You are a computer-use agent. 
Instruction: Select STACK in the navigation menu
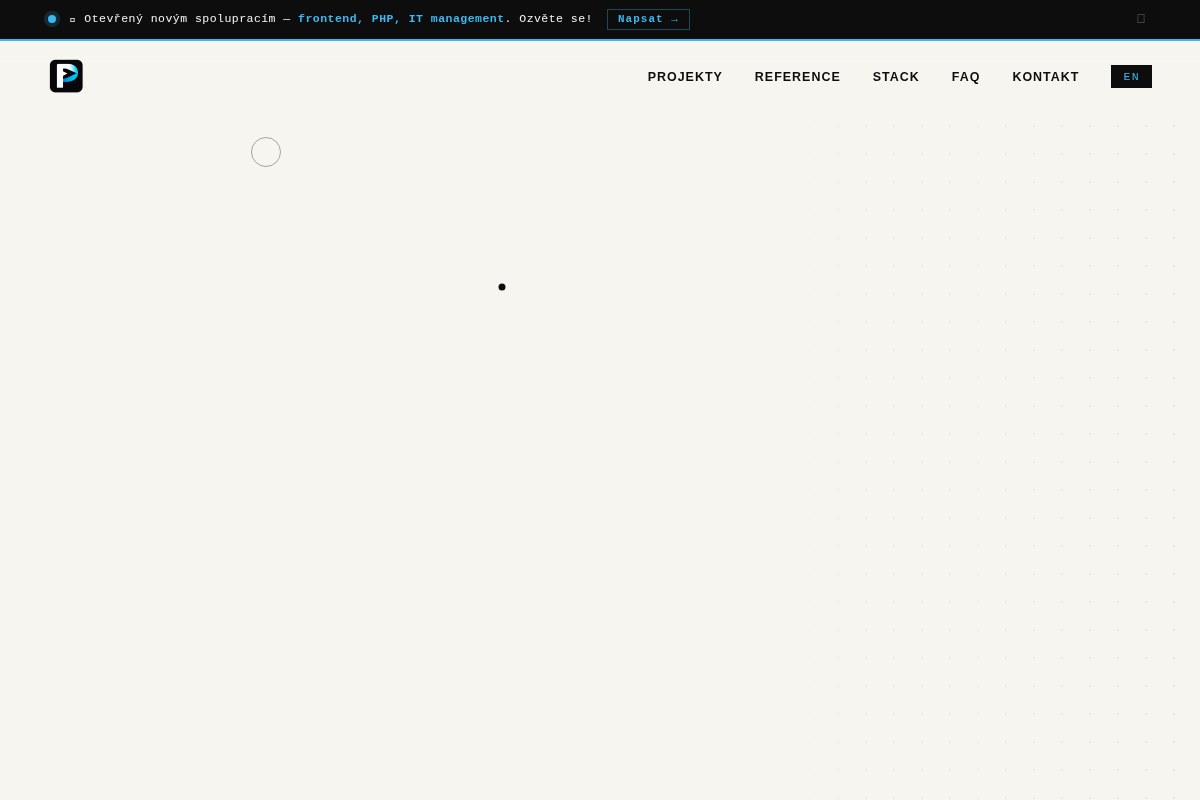[896, 77]
